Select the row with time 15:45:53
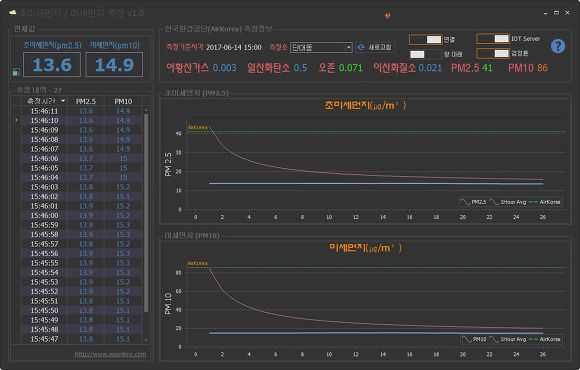 coord(81,282)
